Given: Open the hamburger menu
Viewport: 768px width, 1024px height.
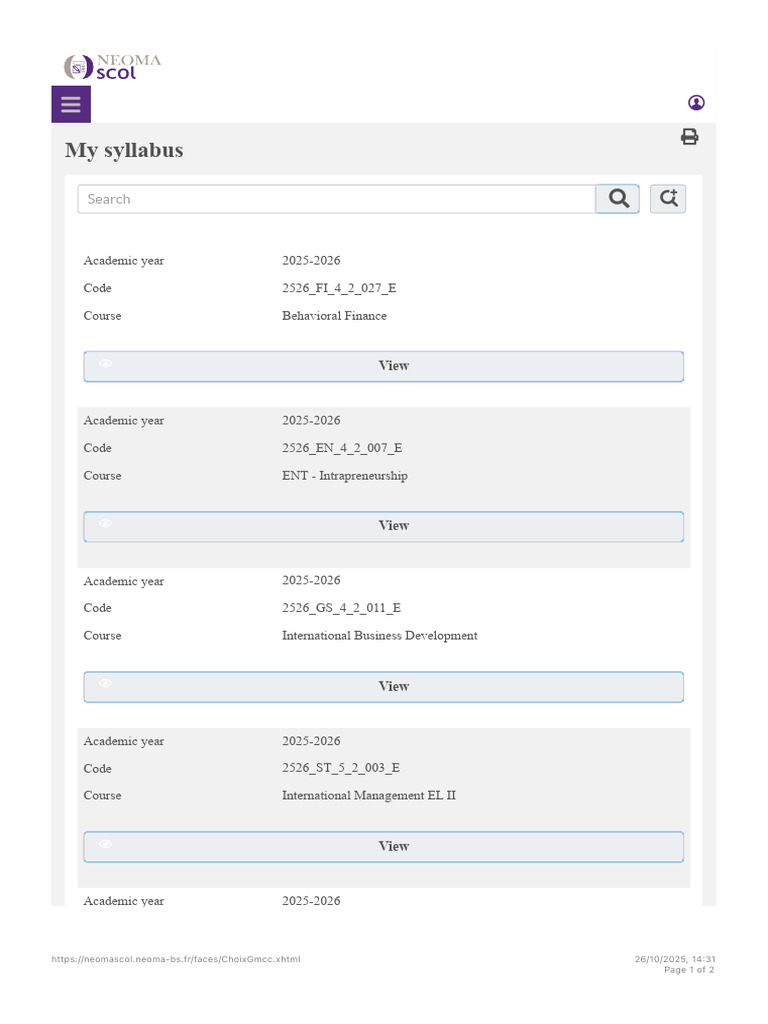Looking at the screenshot, I should click(x=71, y=104).
